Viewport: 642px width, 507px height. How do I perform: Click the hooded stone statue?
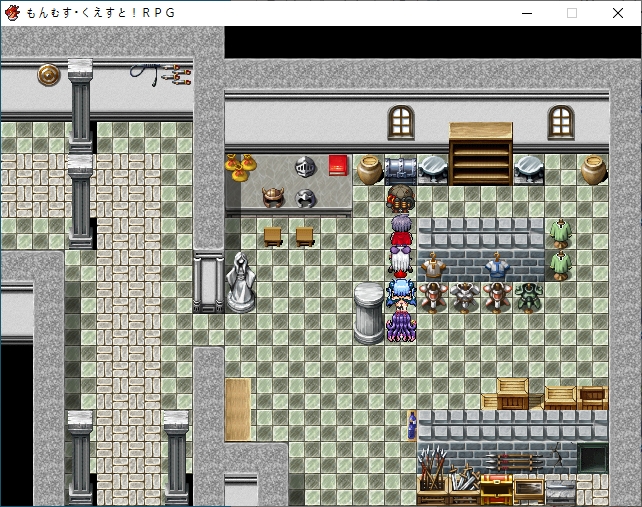coord(241,283)
